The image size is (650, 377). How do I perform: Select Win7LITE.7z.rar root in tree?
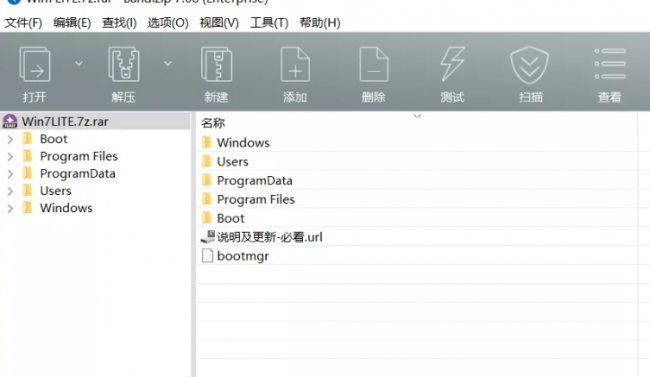[x=65, y=122]
